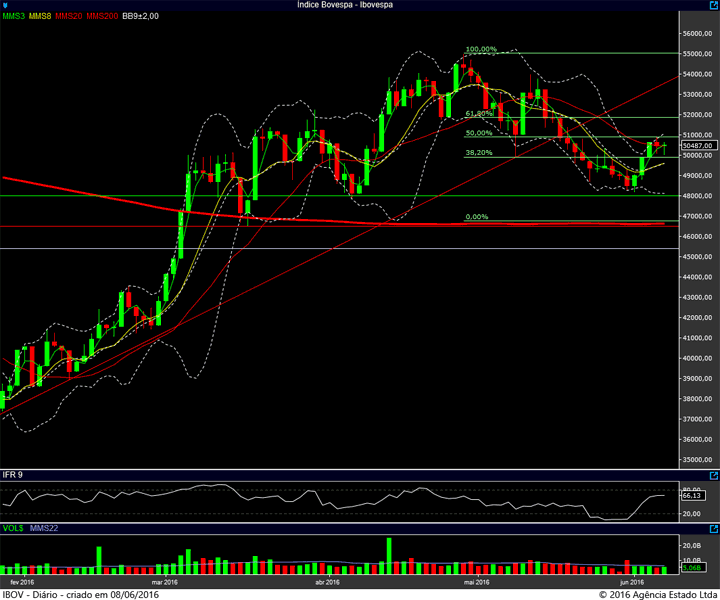Screen dimensions: 720x600
Task: Click the MMS20 indicator label
Action: (68, 16)
